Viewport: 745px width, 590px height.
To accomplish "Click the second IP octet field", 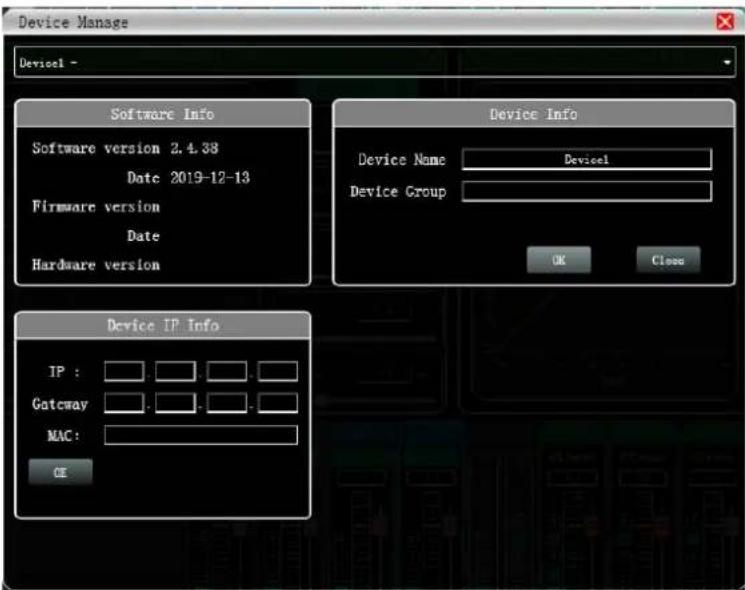I will [175, 371].
